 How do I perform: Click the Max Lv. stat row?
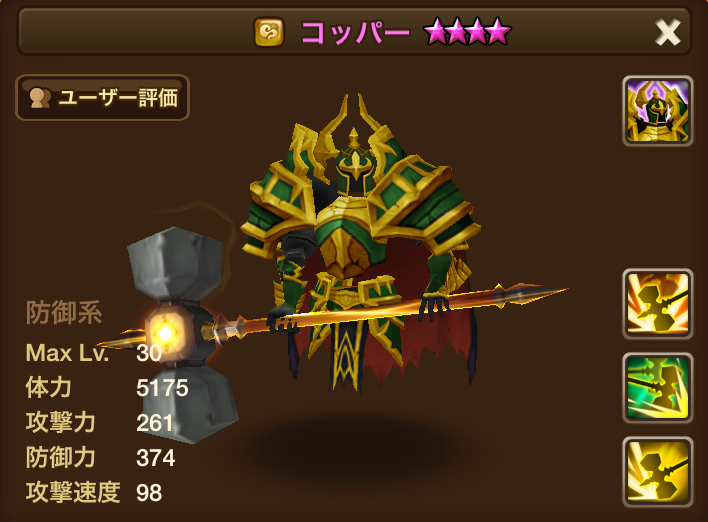pyautogui.click(x=93, y=353)
